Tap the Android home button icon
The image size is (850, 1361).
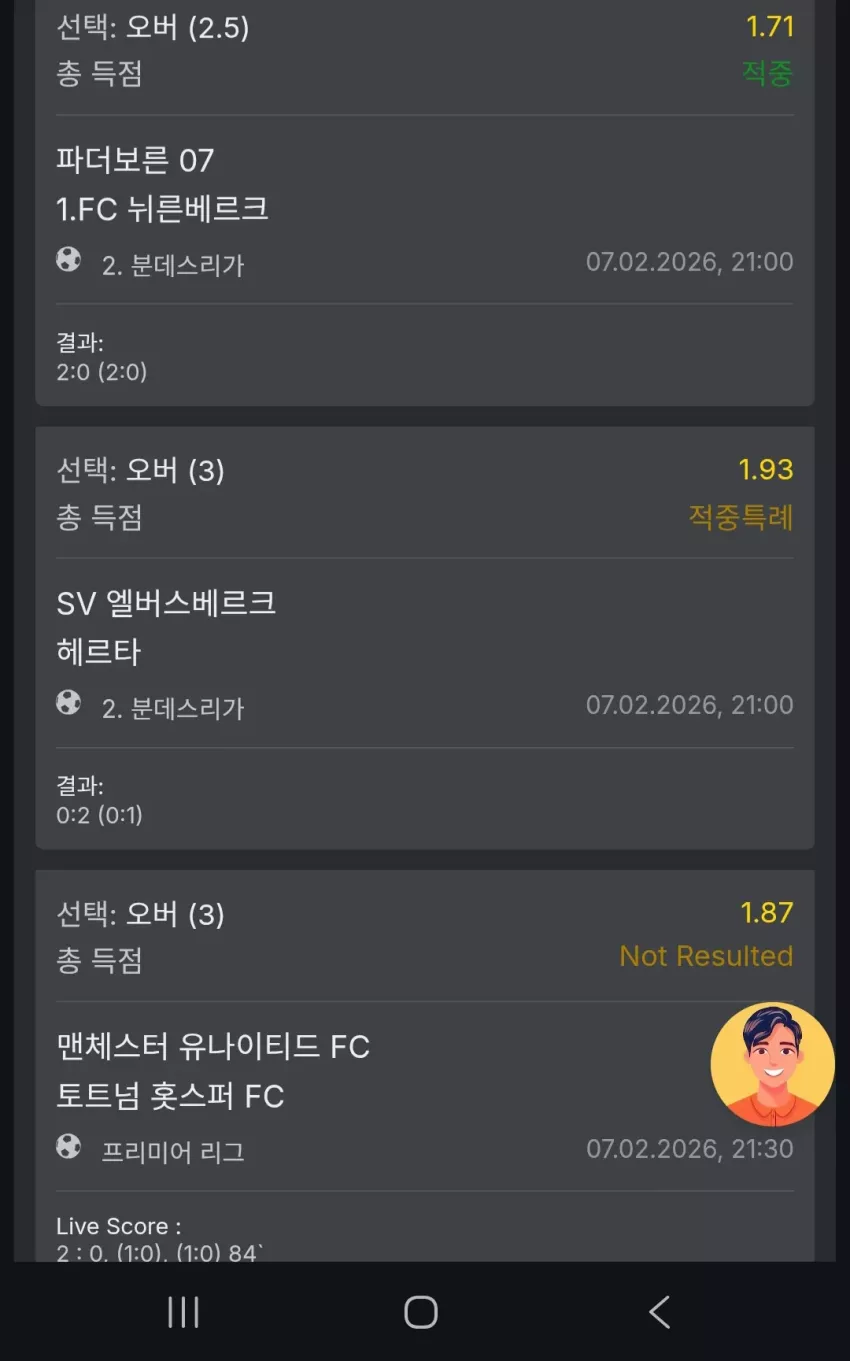(421, 1312)
